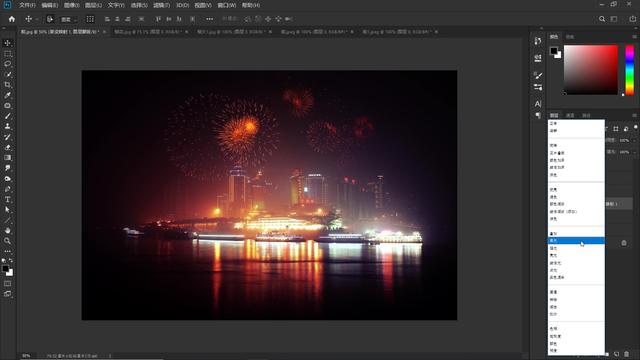This screenshot has height=360, width=640.
Task: Toggle the Auto-Select checkbox in options bar
Action: 49,19
